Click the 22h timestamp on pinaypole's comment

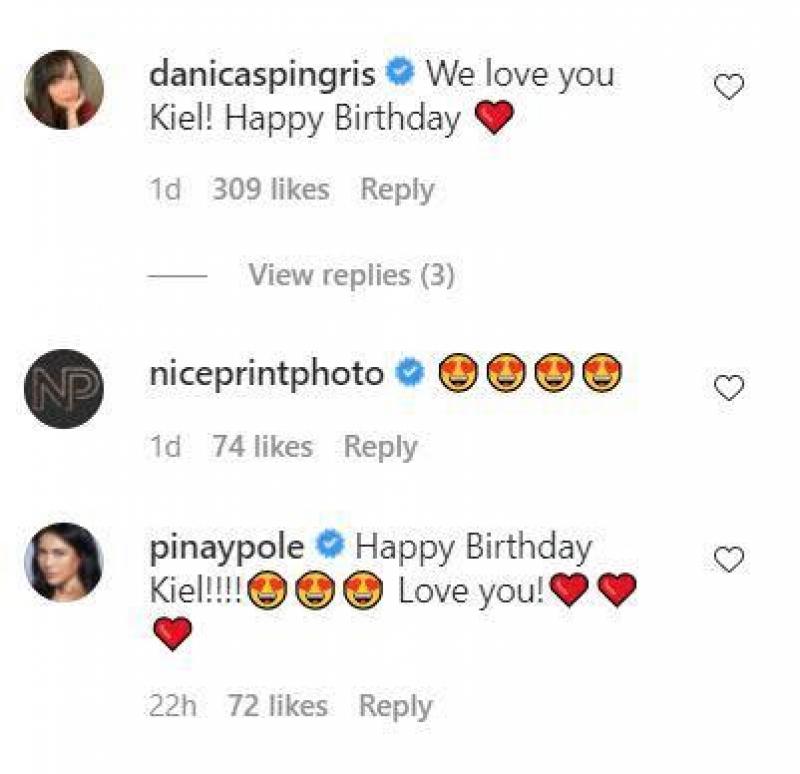(x=172, y=706)
